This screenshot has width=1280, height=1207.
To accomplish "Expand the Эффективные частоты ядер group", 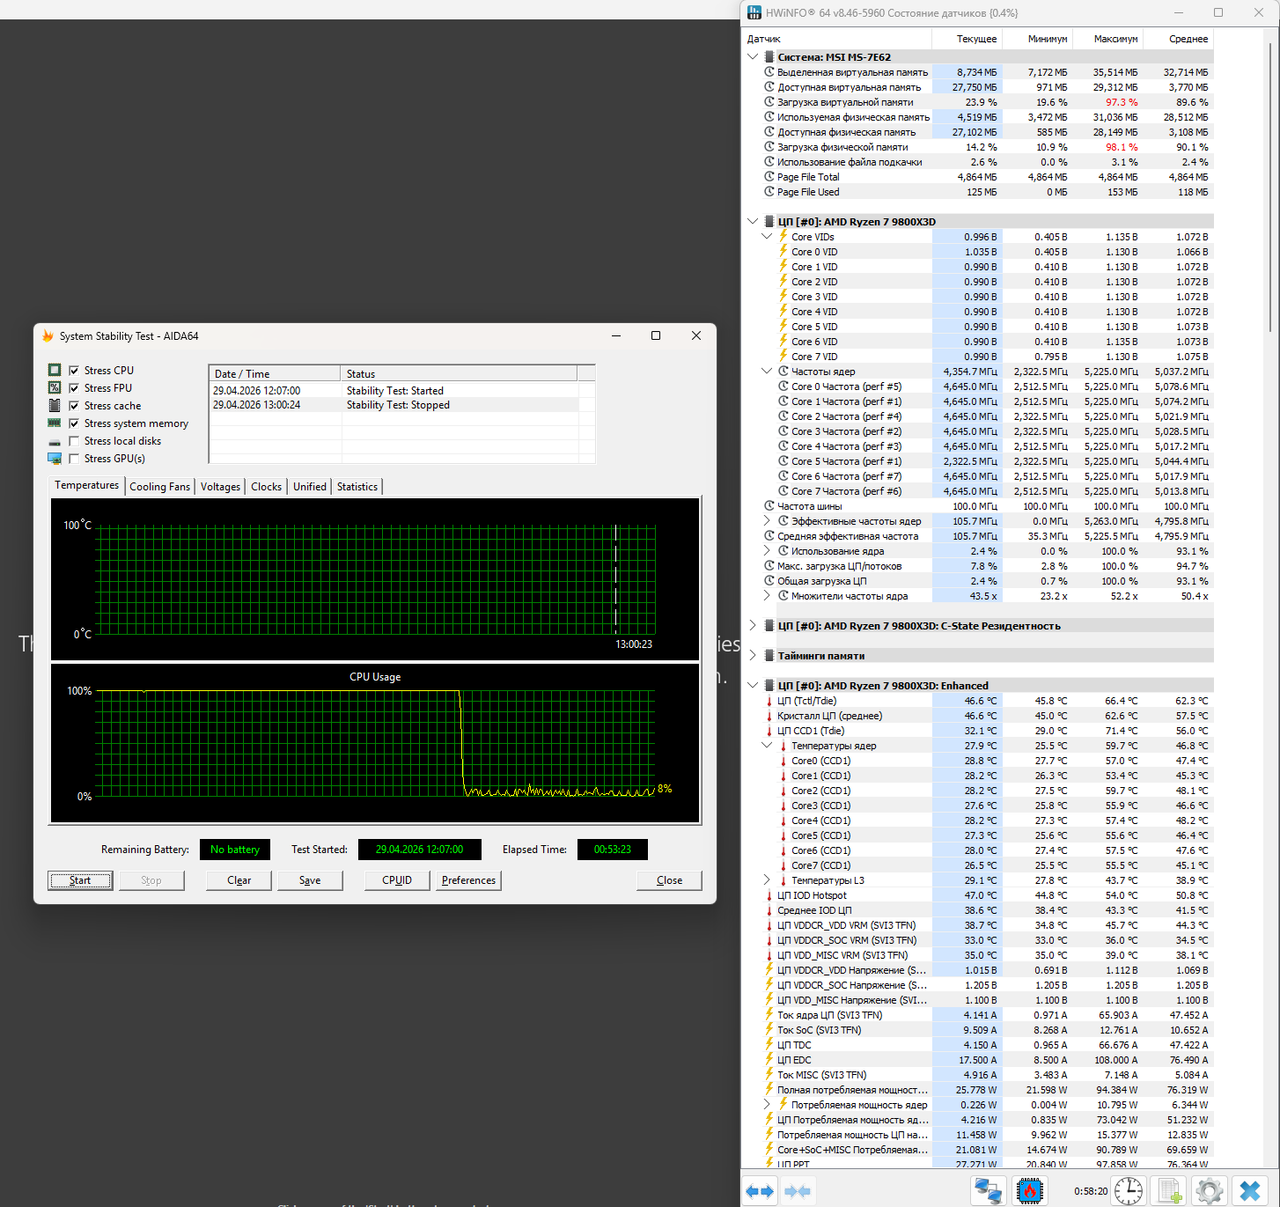I will [767, 521].
